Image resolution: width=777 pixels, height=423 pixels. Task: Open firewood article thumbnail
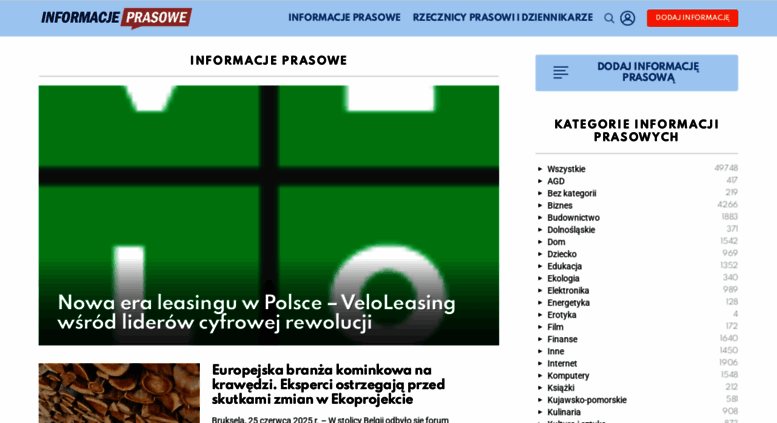[x=119, y=393]
